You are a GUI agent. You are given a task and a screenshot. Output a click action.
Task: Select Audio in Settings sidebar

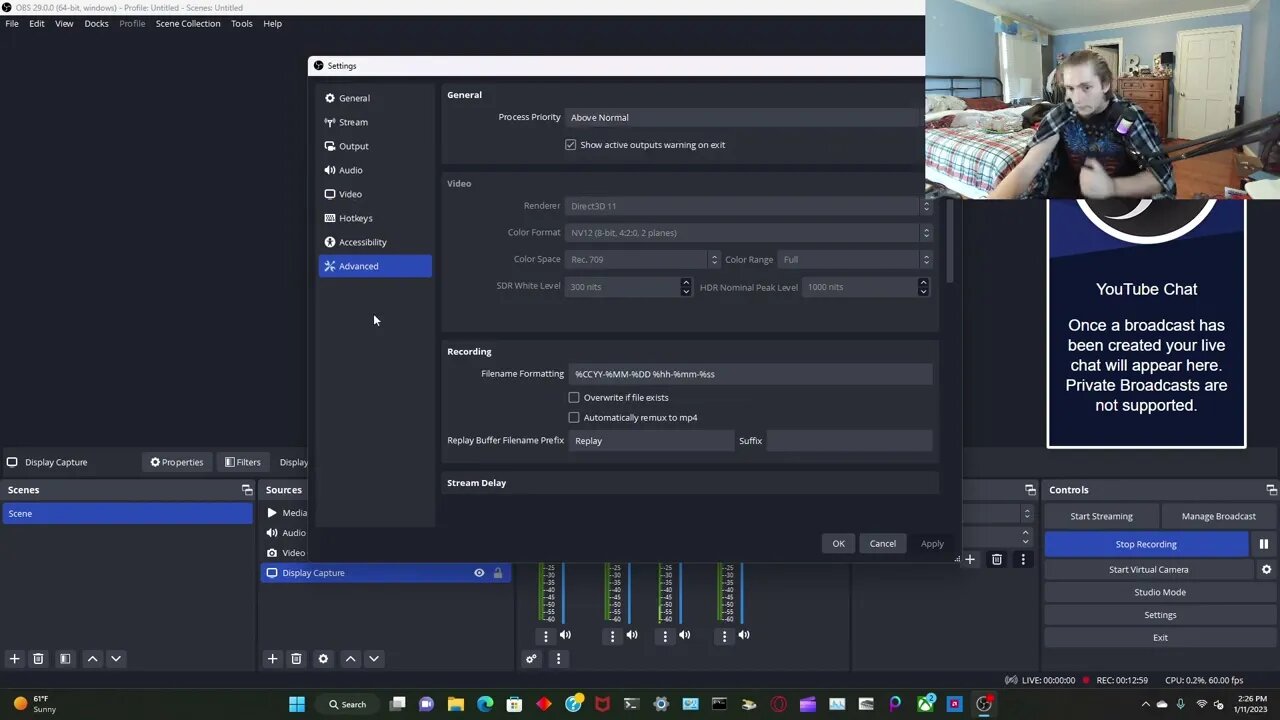375,170
